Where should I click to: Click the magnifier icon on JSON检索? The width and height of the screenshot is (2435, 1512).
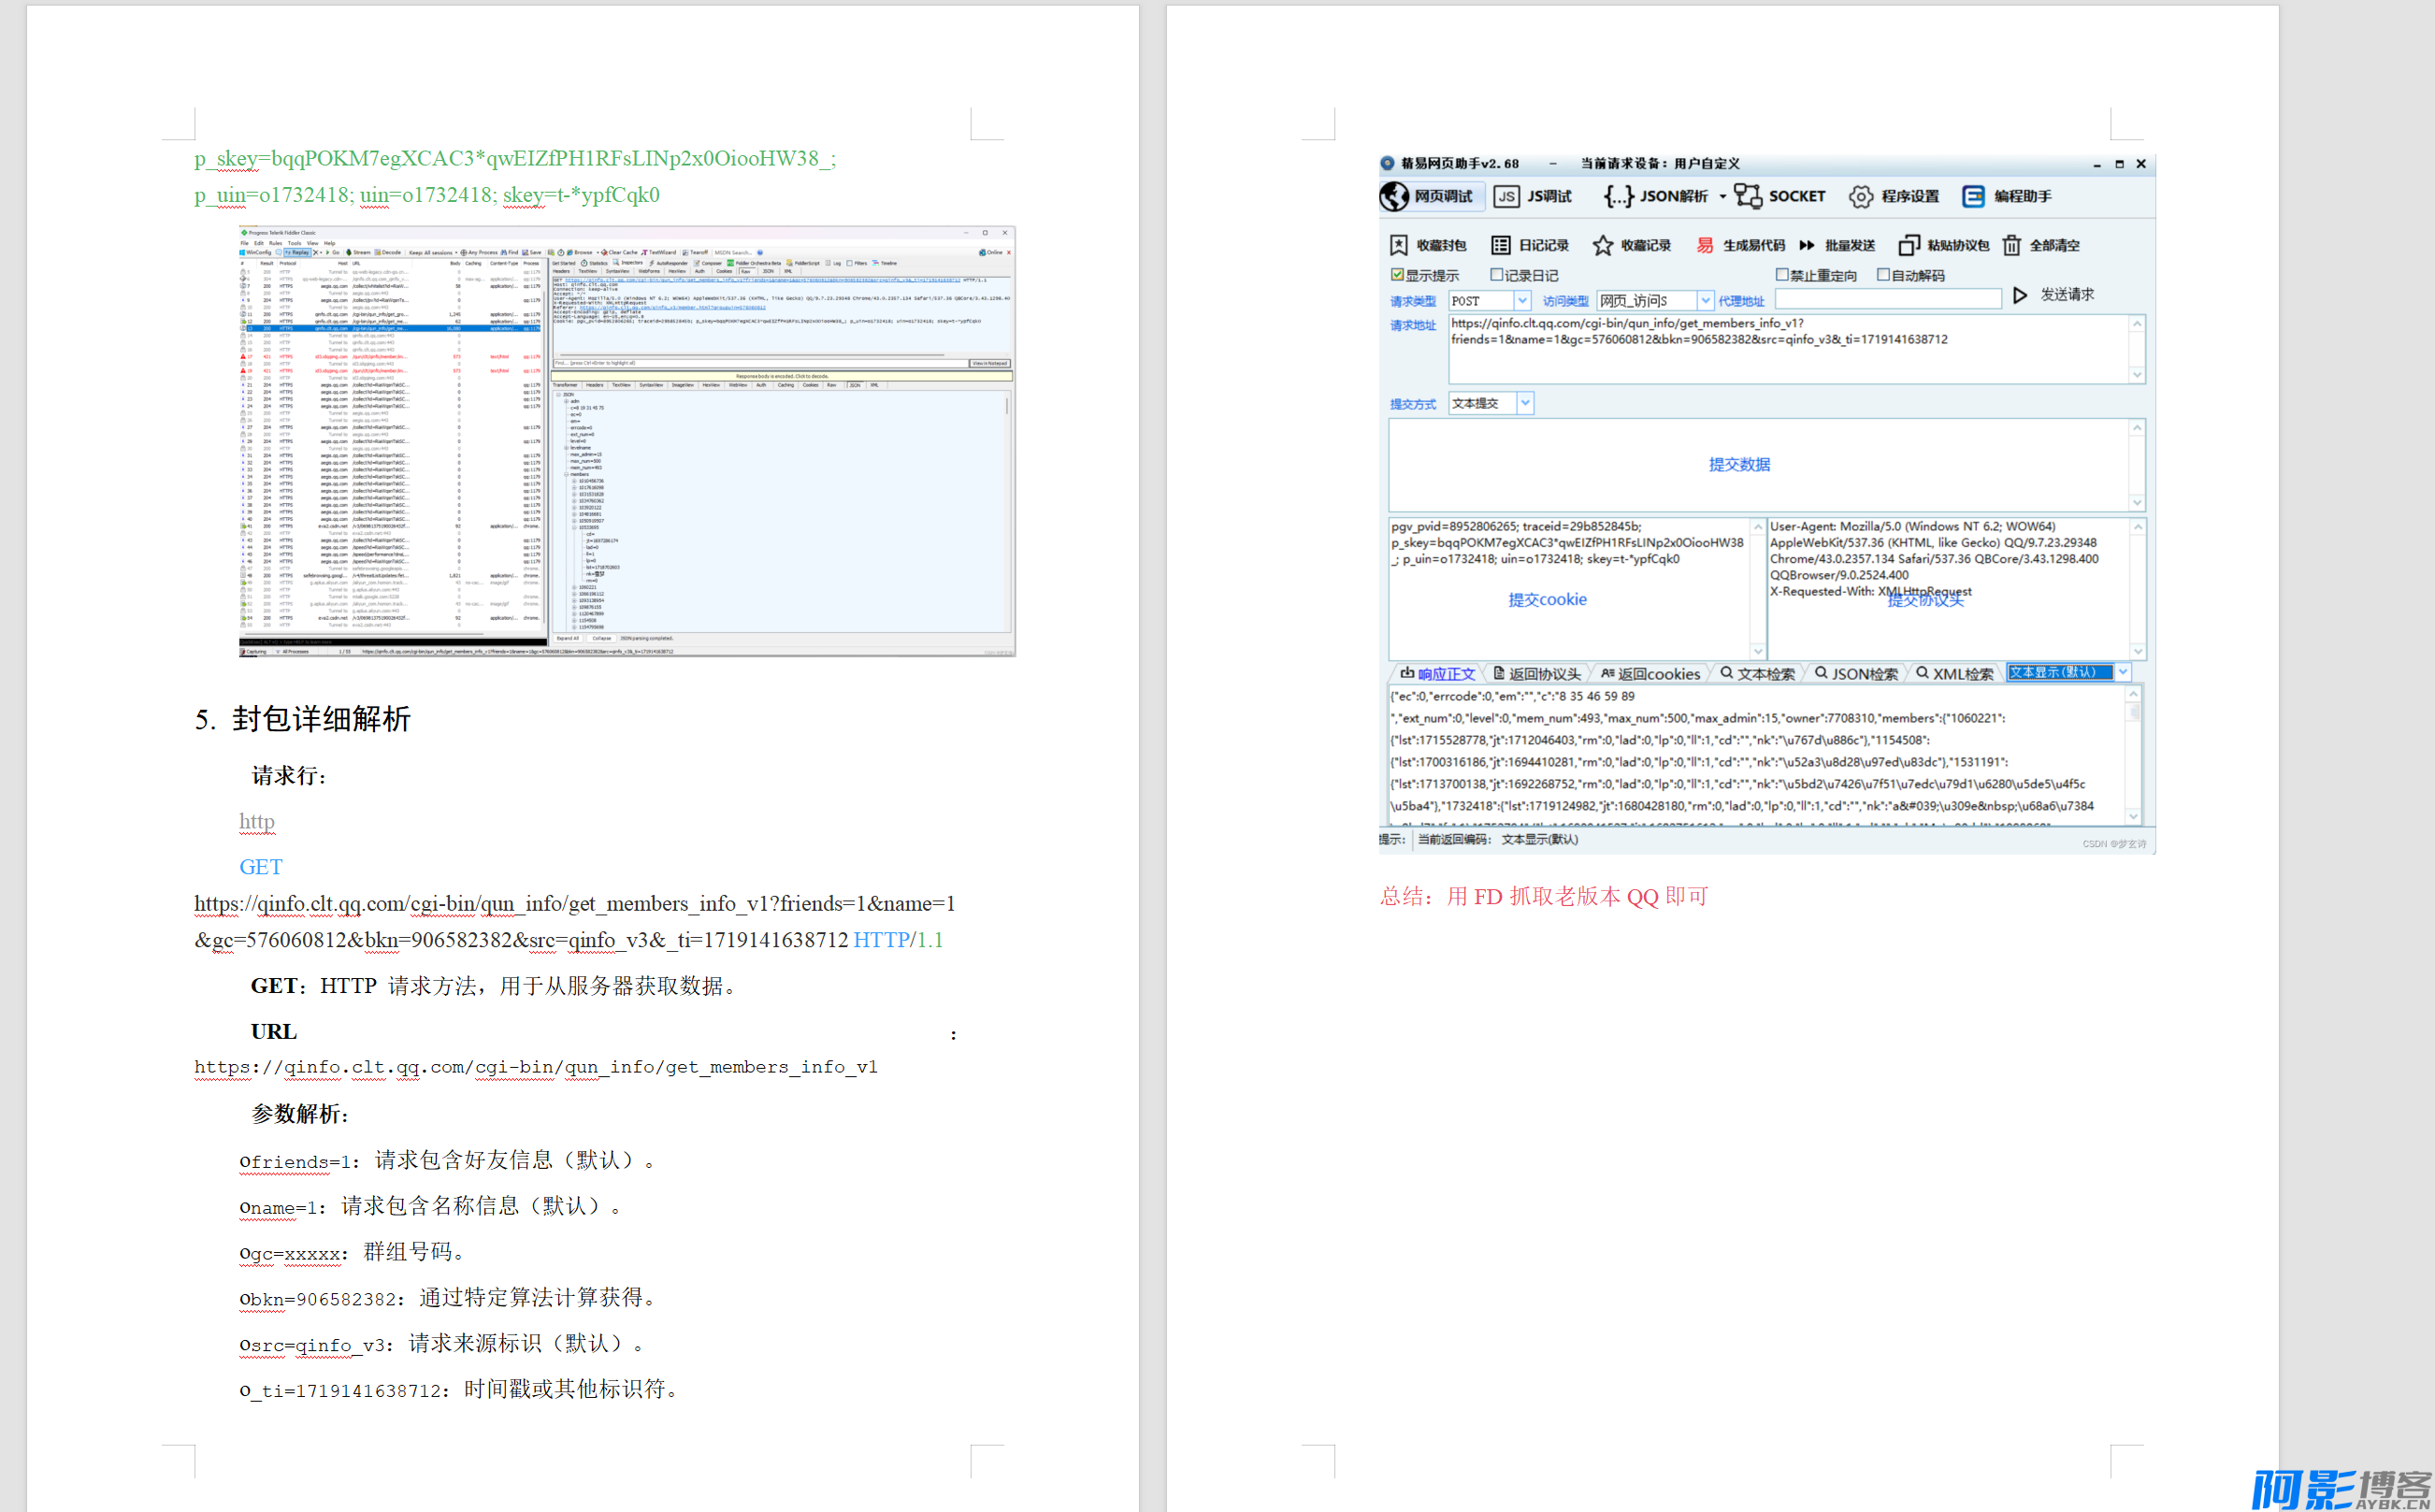1821,673
